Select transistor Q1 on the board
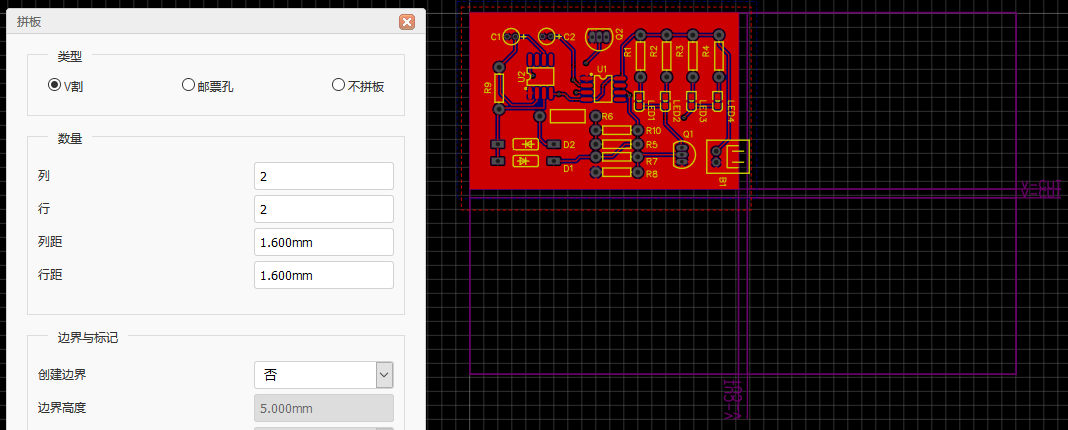Image resolution: width=1068 pixels, height=430 pixels. coord(684,155)
